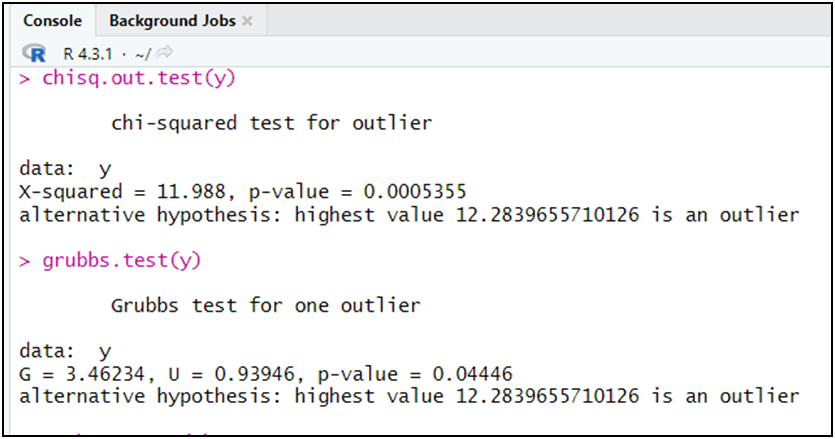
Task: Open the Background Jobs tab
Action: tap(172, 20)
